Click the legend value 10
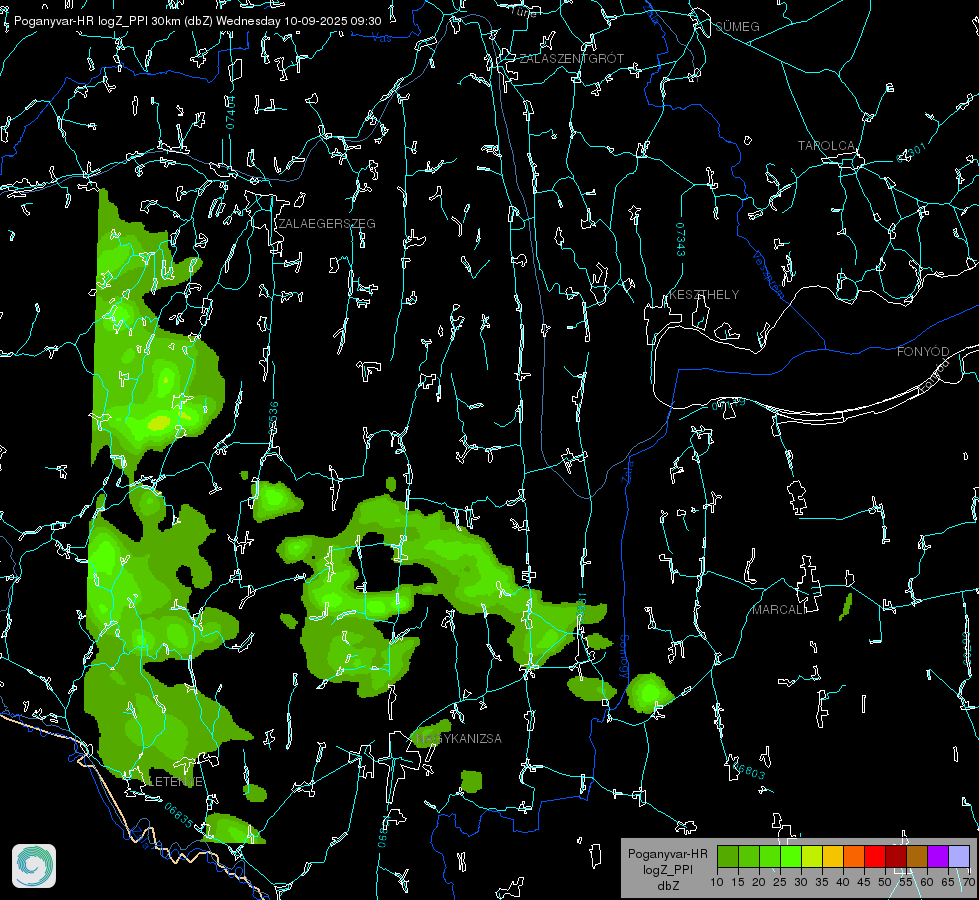This screenshot has width=979, height=900. (x=717, y=883)
